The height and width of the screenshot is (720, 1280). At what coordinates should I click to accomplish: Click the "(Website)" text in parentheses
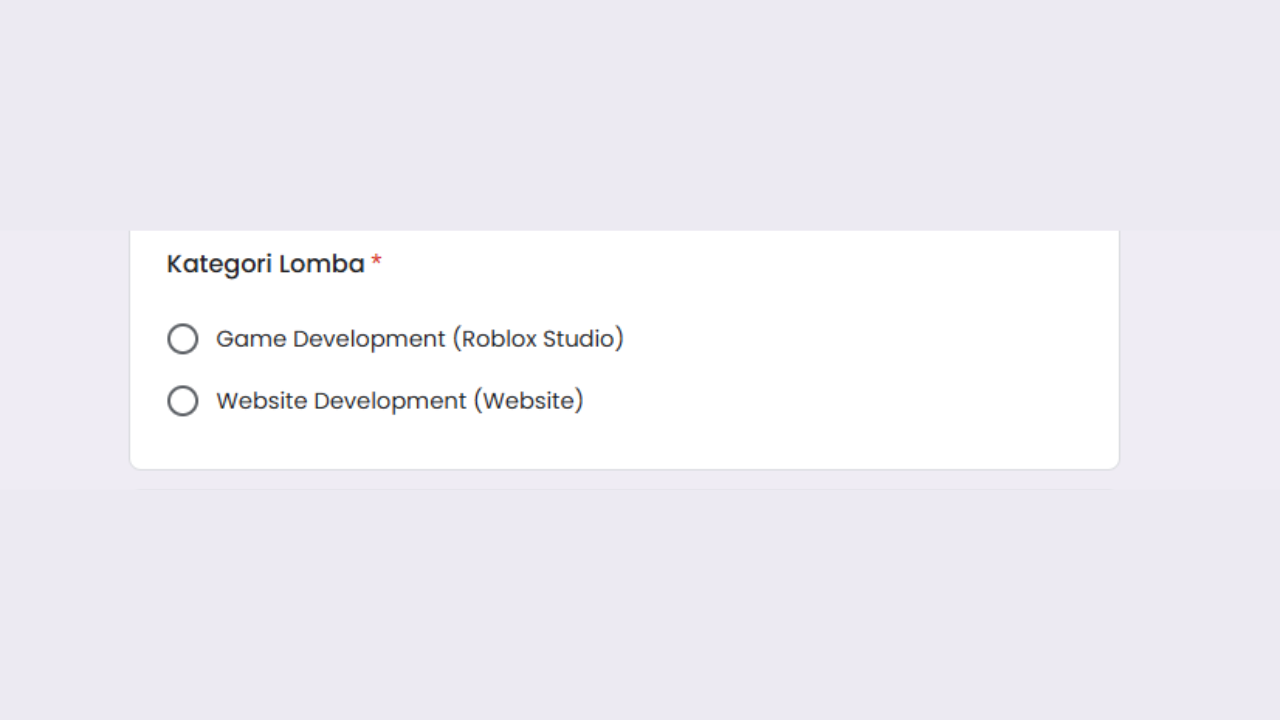(528, 401)
